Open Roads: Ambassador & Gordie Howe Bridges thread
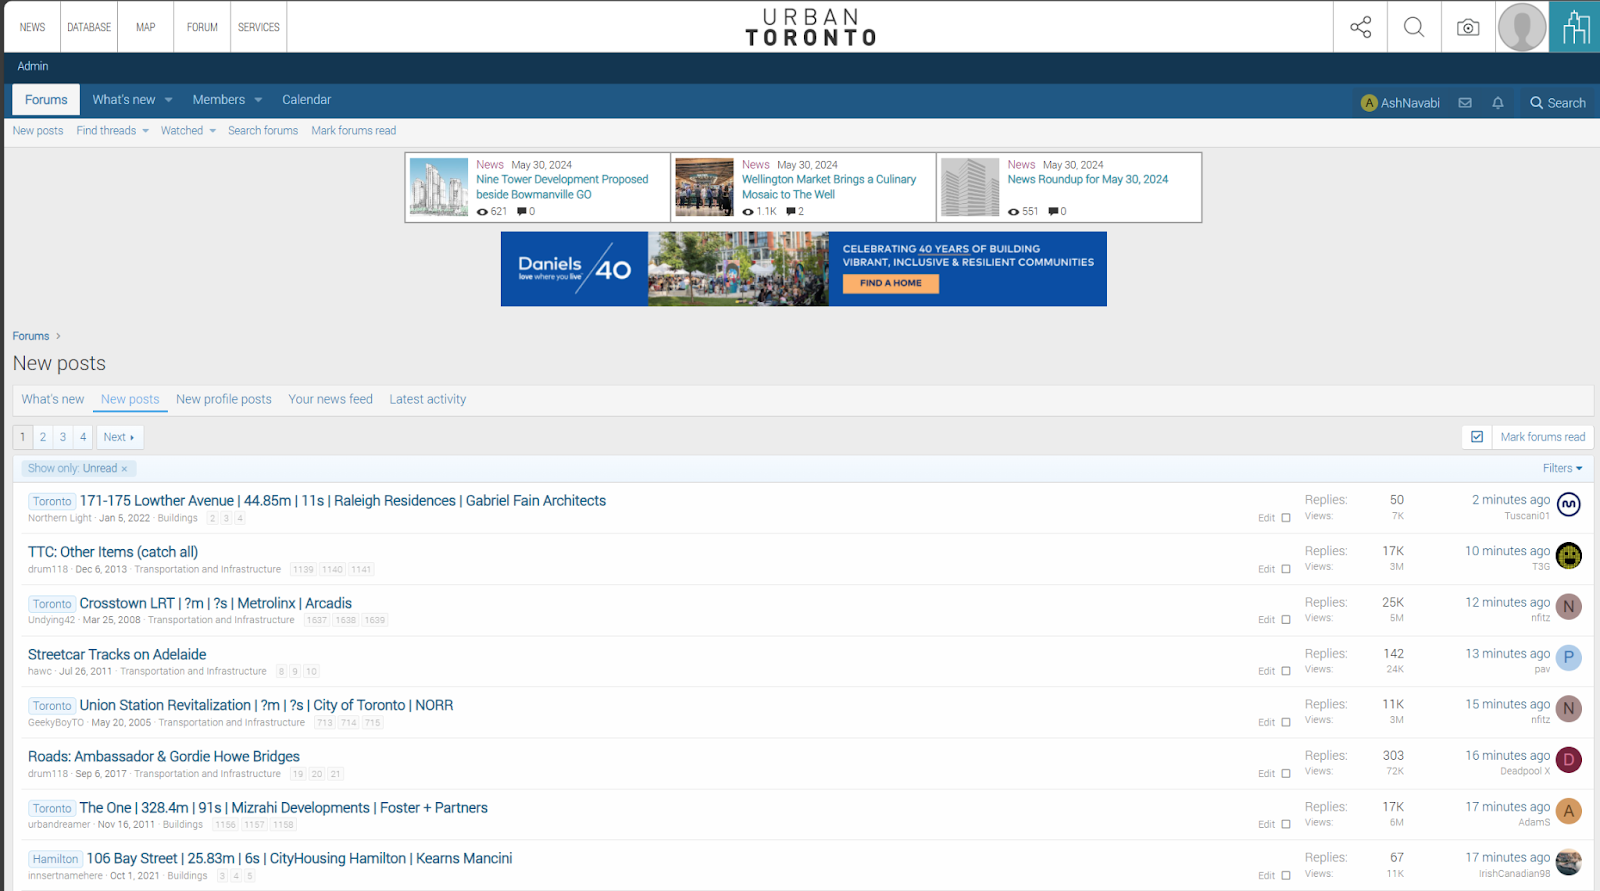1600x891 pixels. (164, 757)
